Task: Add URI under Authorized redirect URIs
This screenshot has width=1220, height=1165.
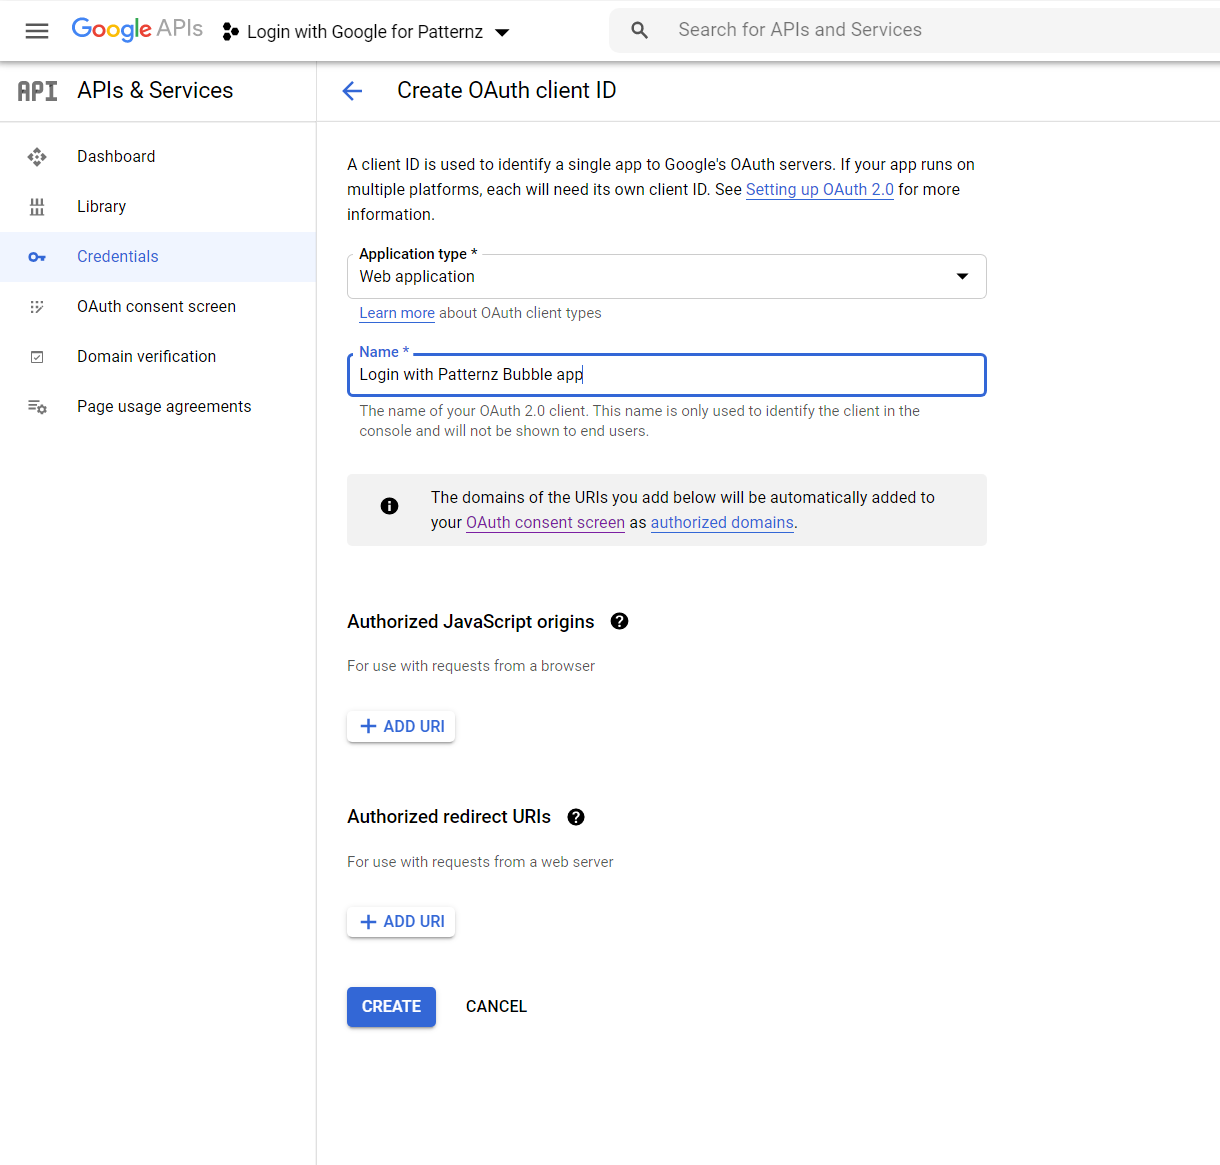Action: coord(401,922)
